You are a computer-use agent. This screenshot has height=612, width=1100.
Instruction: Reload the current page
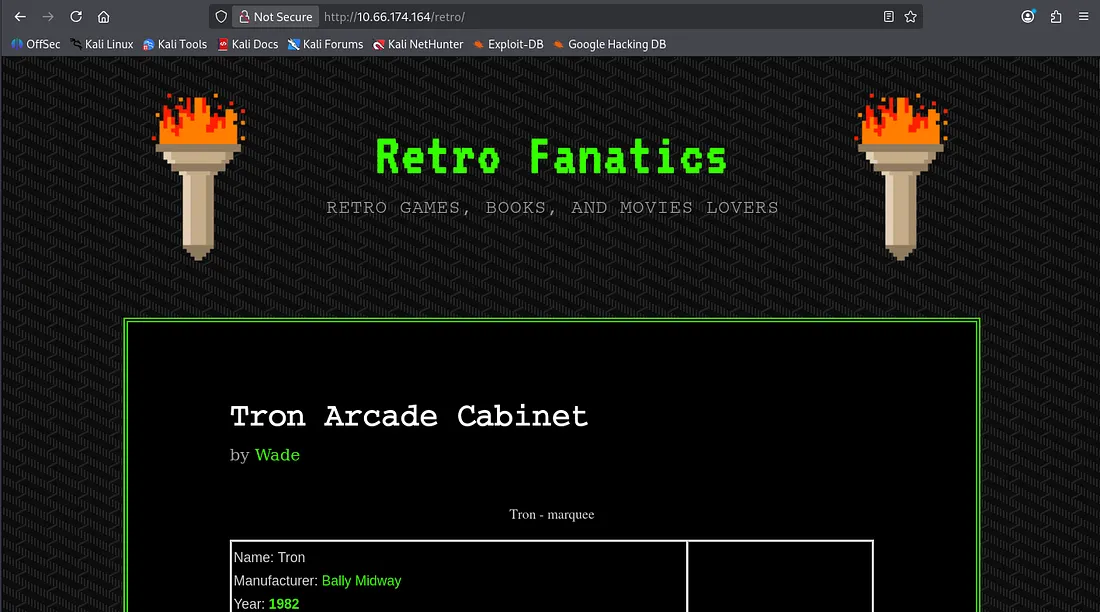click(76, 17)
